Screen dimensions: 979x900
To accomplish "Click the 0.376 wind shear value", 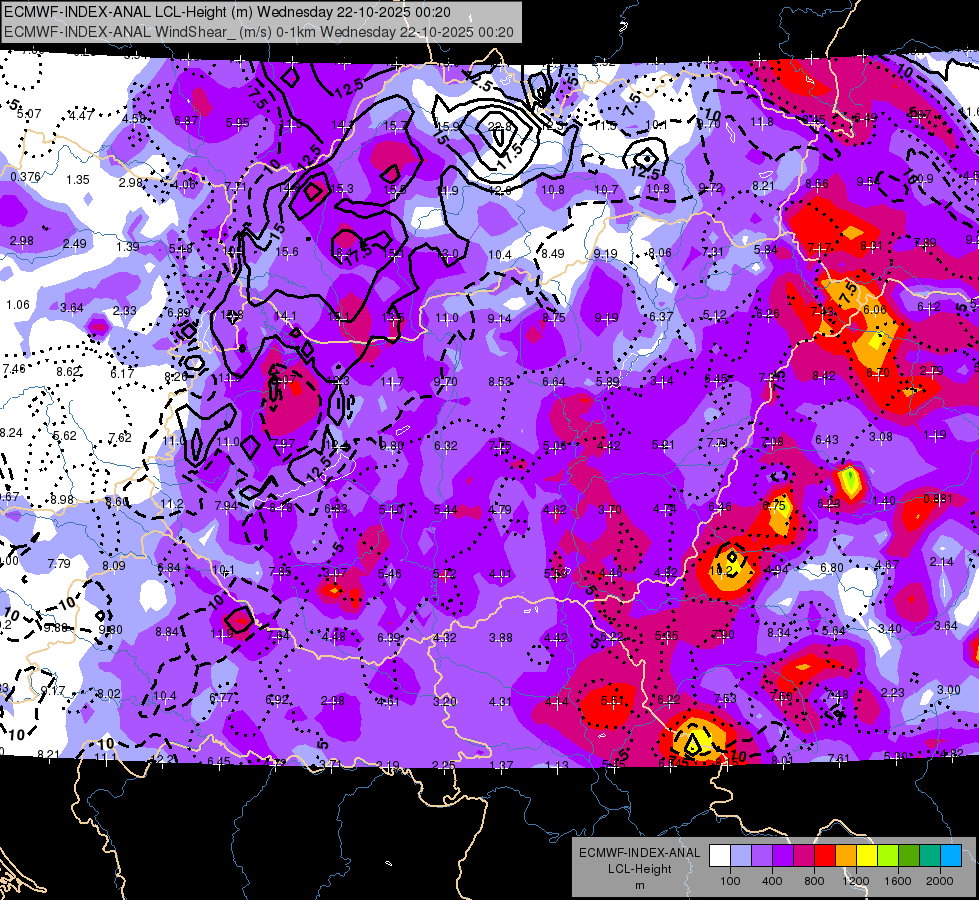I will (x=26, y=177).
